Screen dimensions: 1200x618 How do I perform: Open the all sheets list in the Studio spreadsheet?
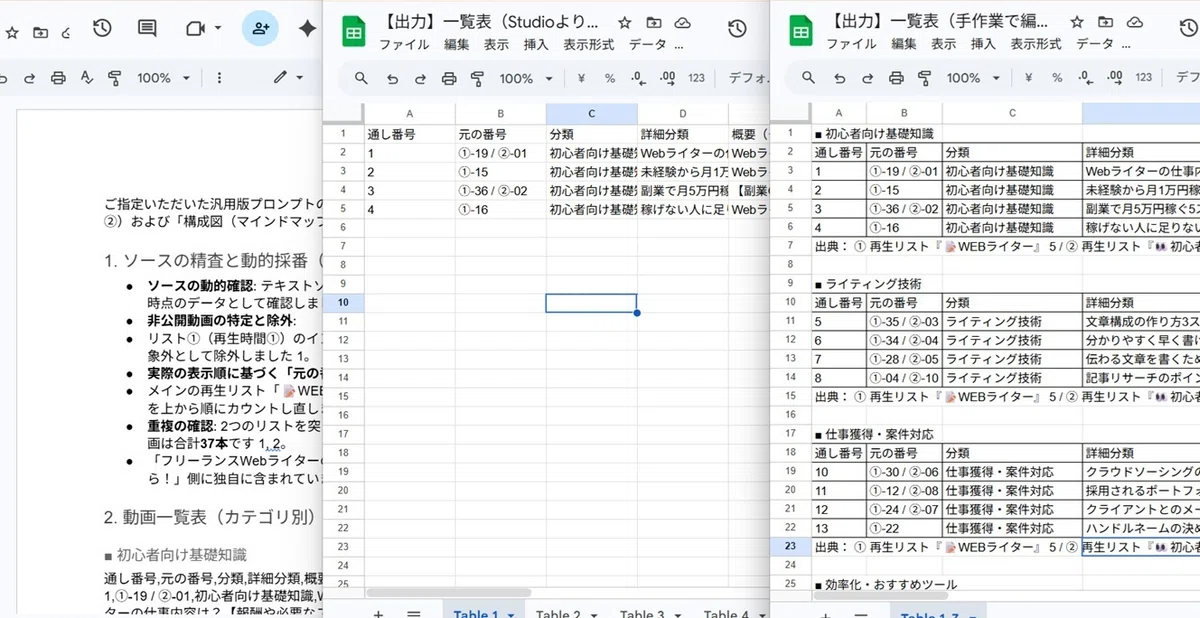coord(413,614)
